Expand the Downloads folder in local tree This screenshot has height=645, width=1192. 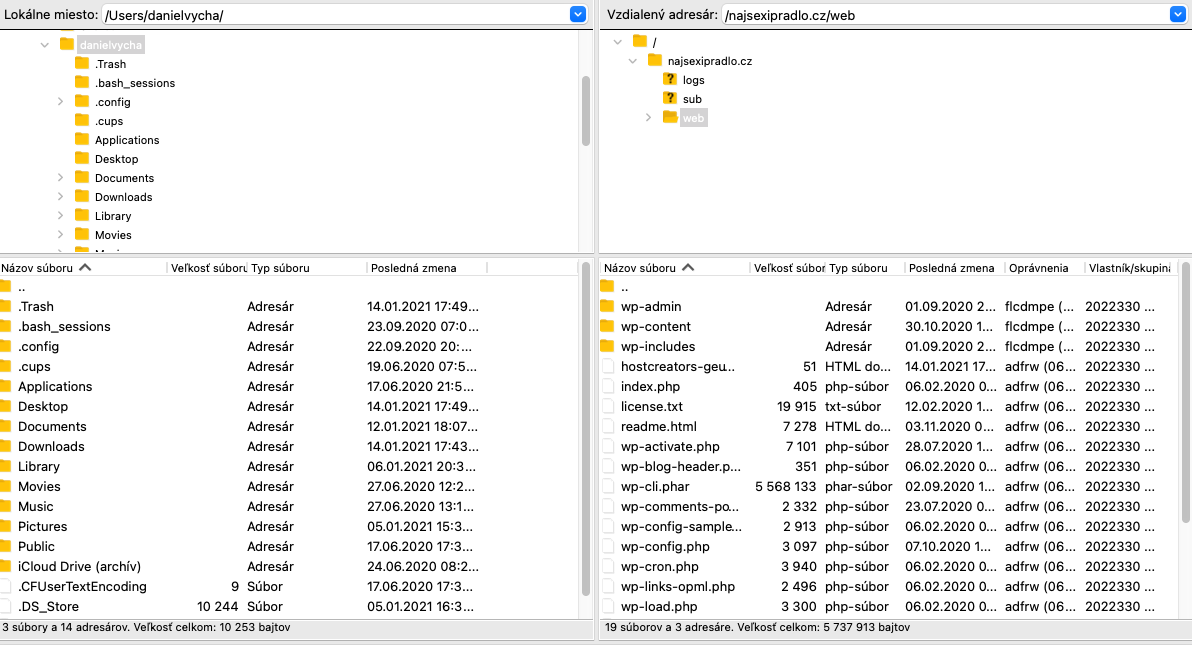[60, 197]
